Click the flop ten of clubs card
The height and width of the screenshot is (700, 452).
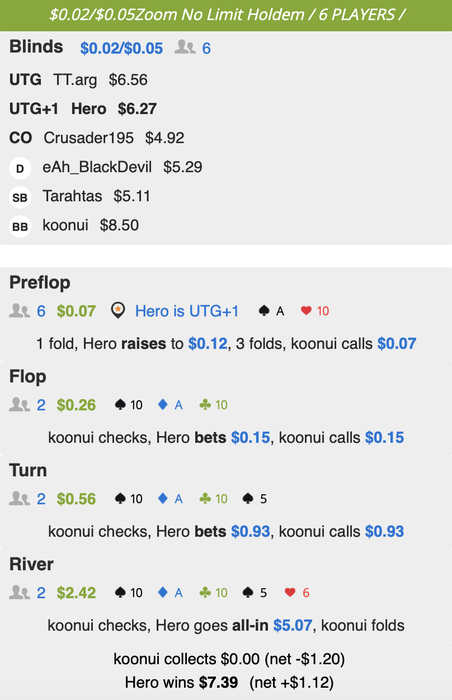tap(213, 405)
